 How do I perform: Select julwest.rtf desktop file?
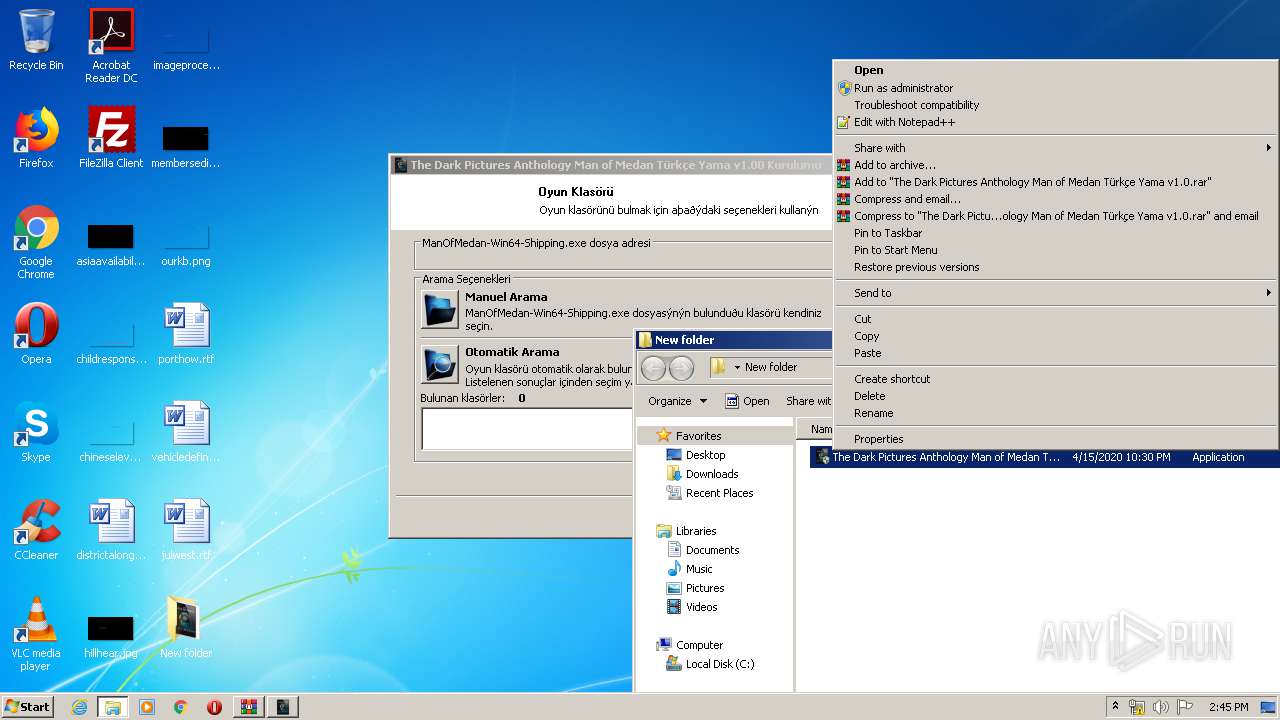click(186, 530)
